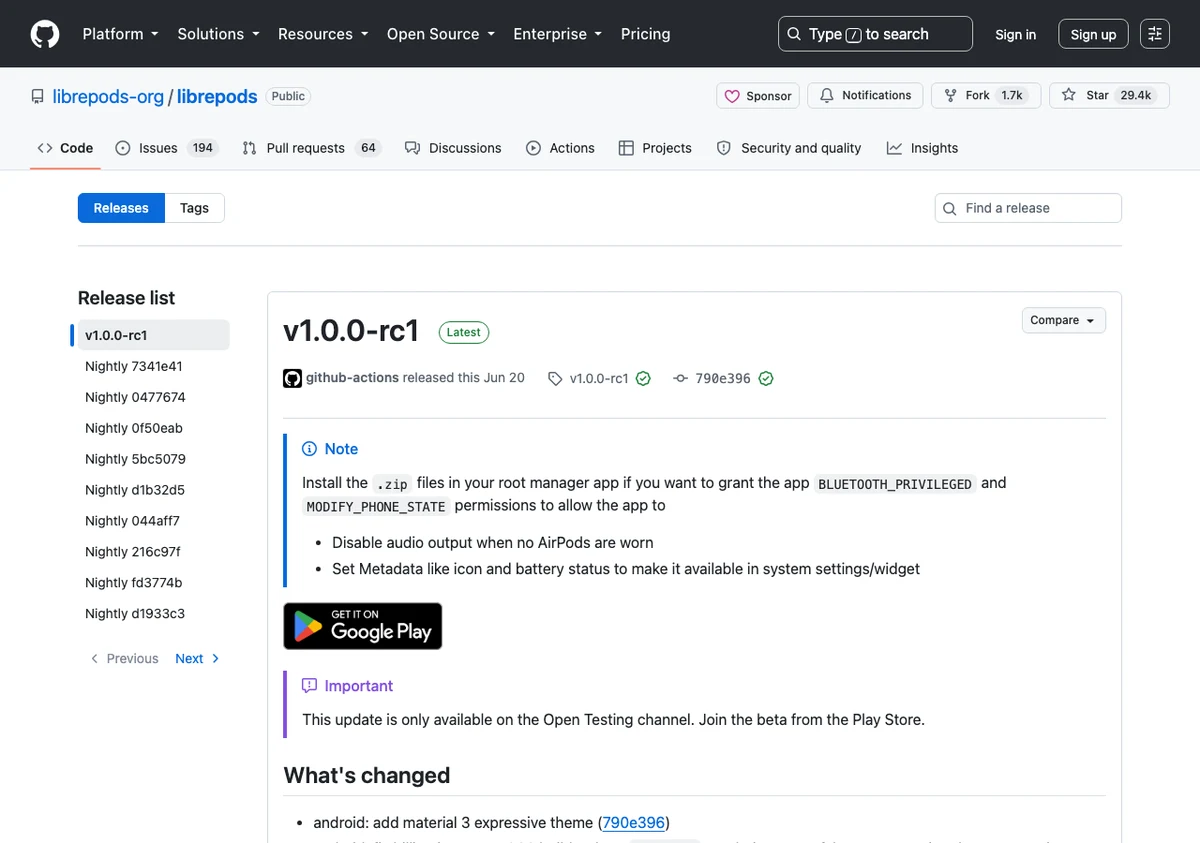Image resolution: width=1200 pixels, height=843 pixels.
Task: Click commit hash 790e396 in release meta
Action: pyautogui.click(x=723, y=379)
